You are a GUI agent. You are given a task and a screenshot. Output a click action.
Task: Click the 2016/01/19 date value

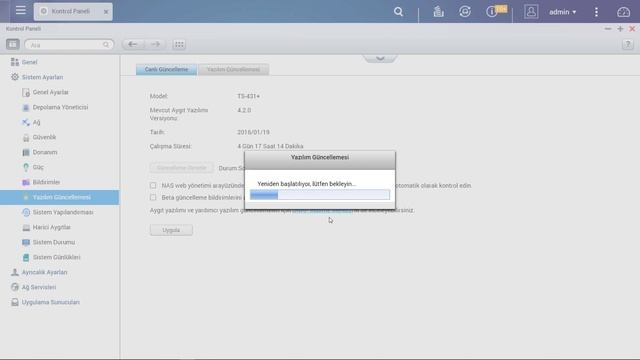pyautogui.click(x=253, y=132)
